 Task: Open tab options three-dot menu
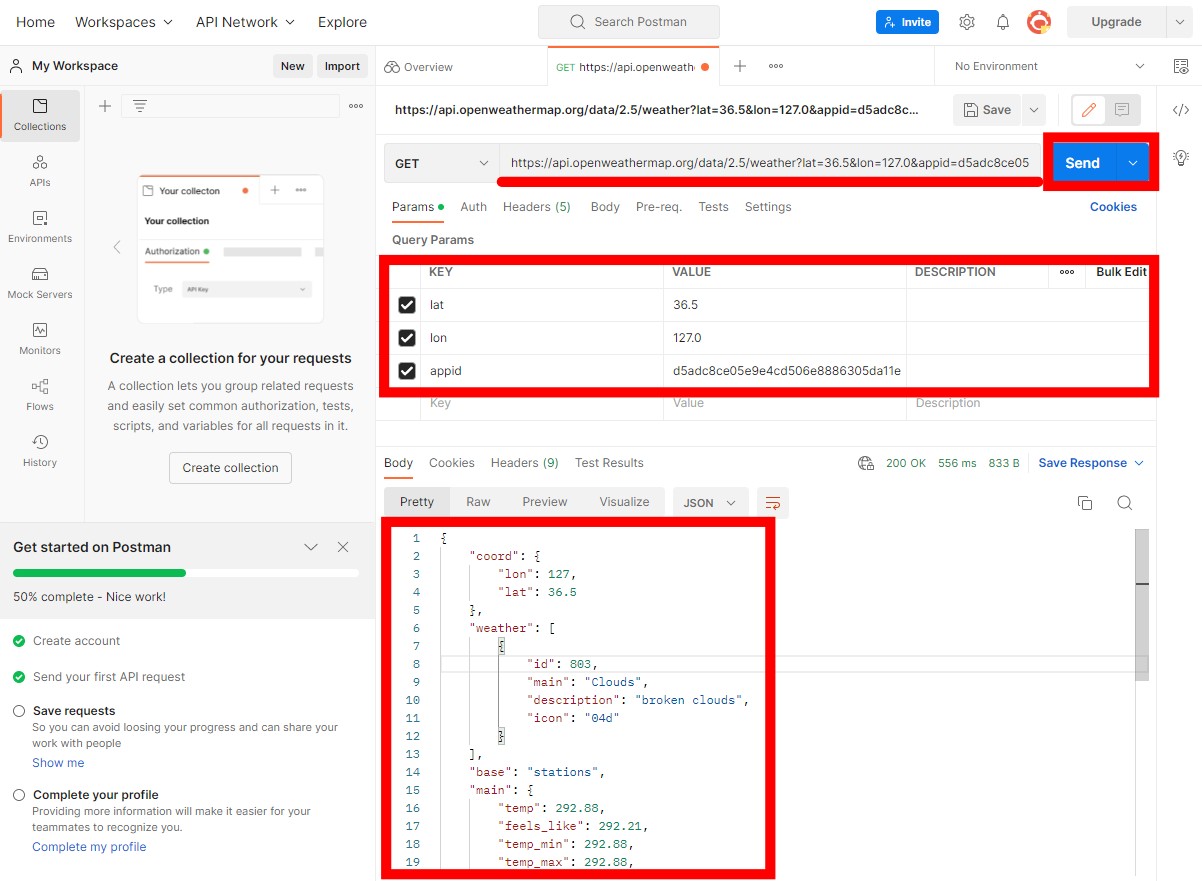[x=776, y=66]
